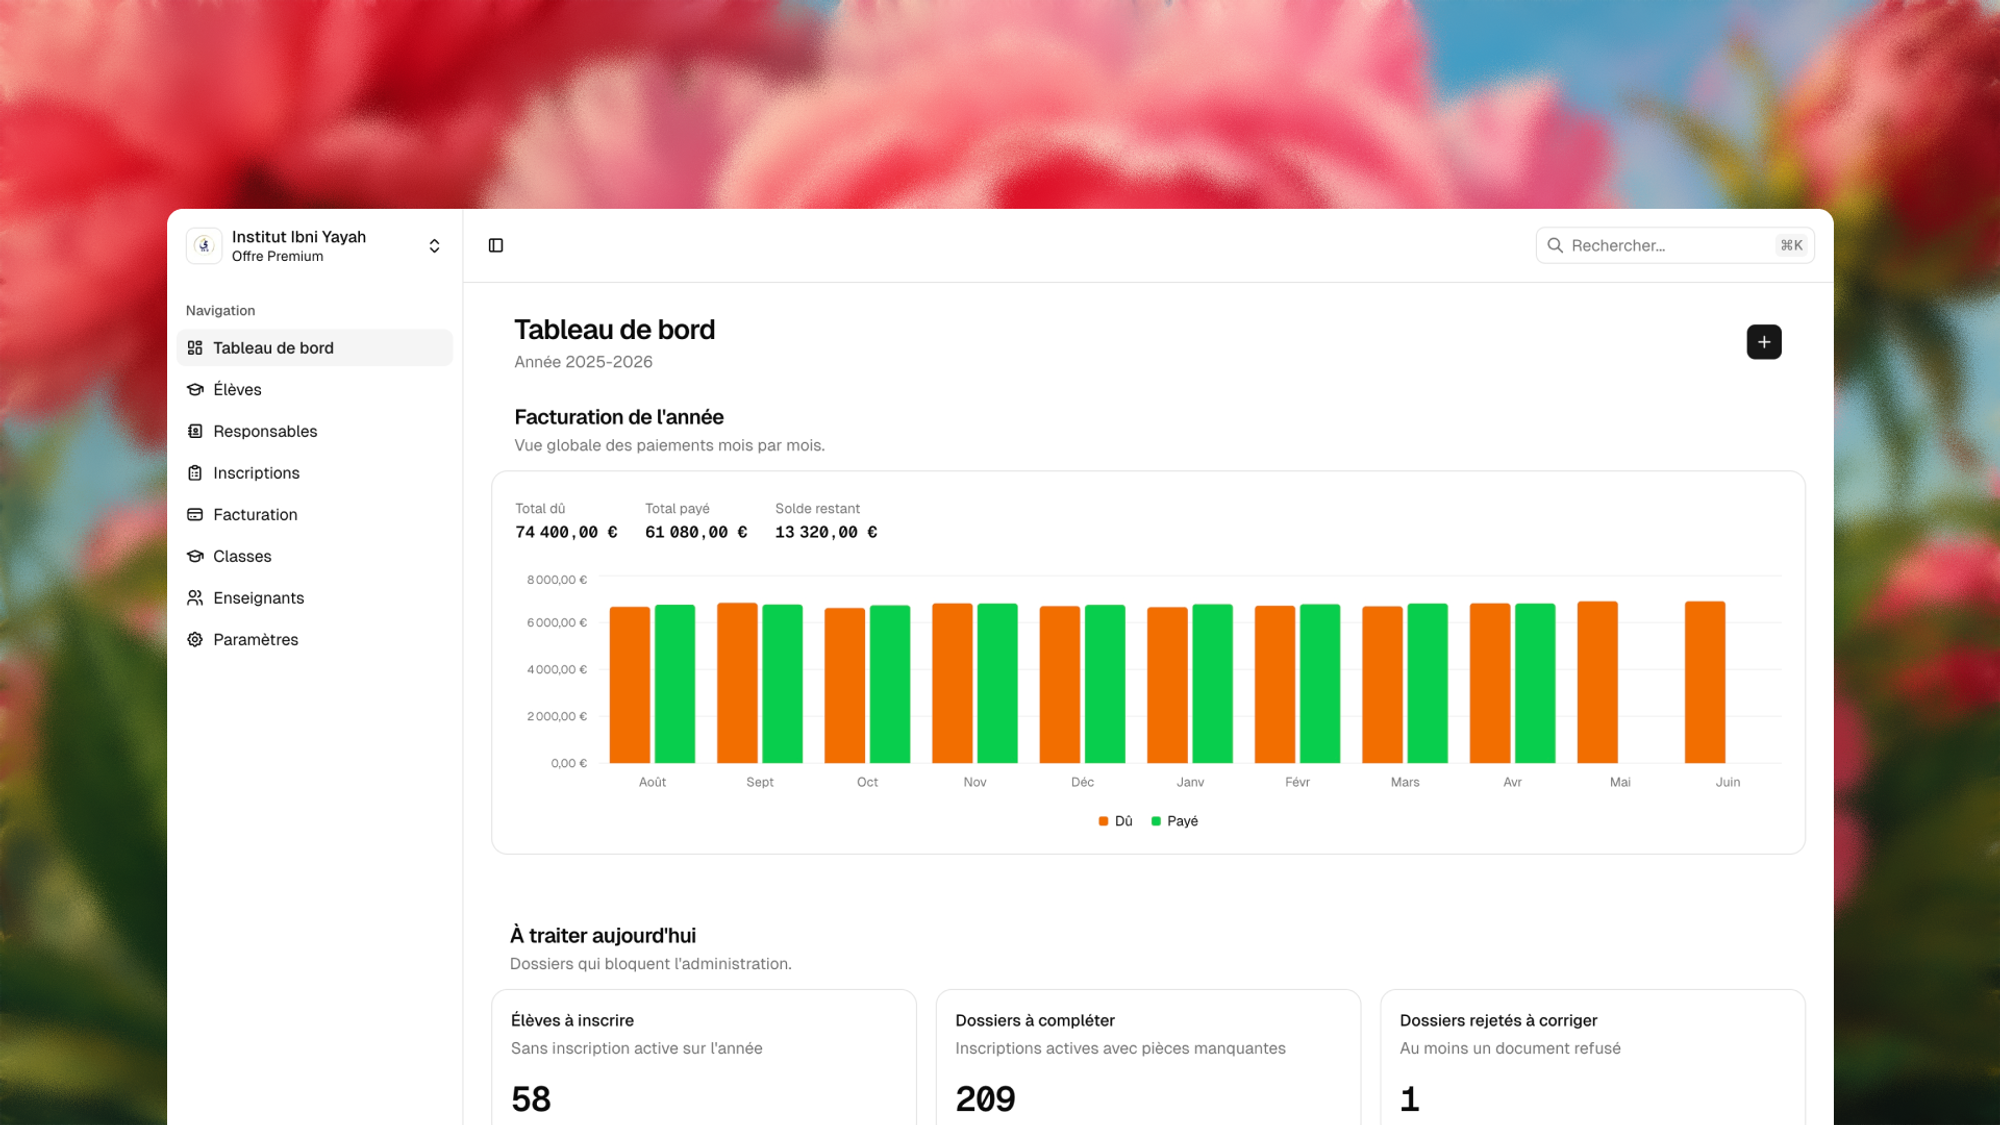Click the Solde restant value 13 320,00 €
The width and height of the screenshot is (2000, 1125).
pos(826,533)
